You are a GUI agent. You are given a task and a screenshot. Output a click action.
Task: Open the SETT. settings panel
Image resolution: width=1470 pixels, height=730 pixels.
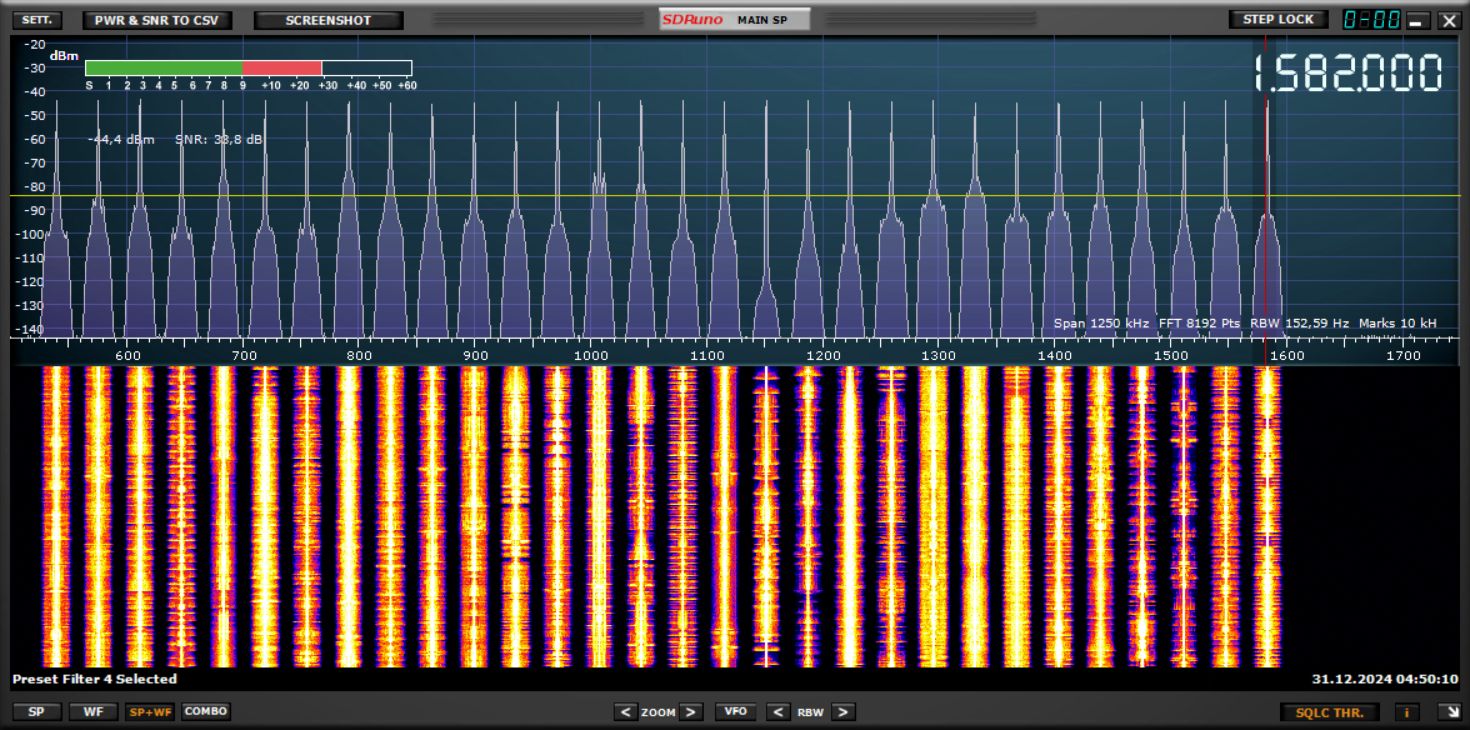37,20
